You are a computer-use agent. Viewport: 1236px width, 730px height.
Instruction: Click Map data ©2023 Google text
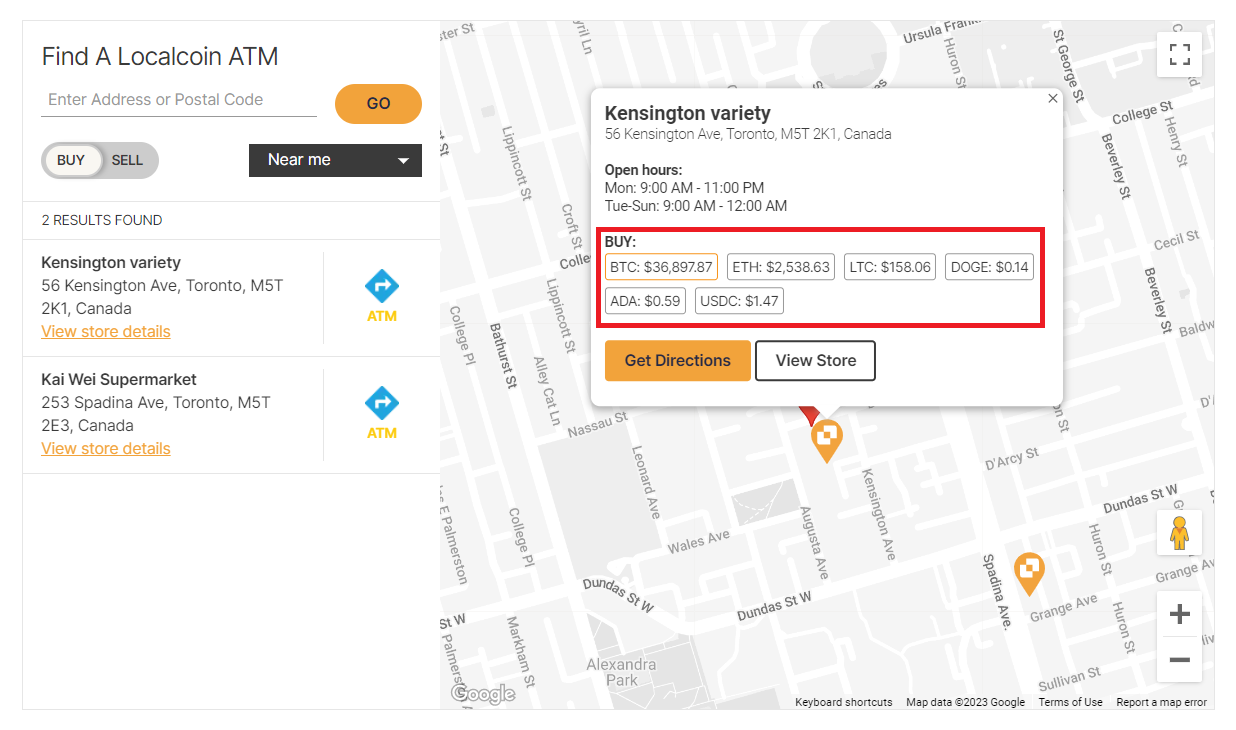pyautogui.click(x=965, y=702)
